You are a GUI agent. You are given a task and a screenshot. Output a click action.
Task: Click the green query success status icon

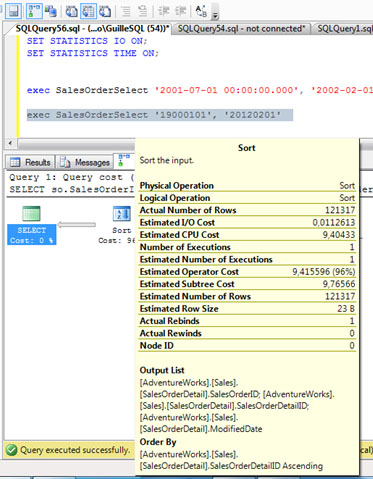(x=11, y=450)
